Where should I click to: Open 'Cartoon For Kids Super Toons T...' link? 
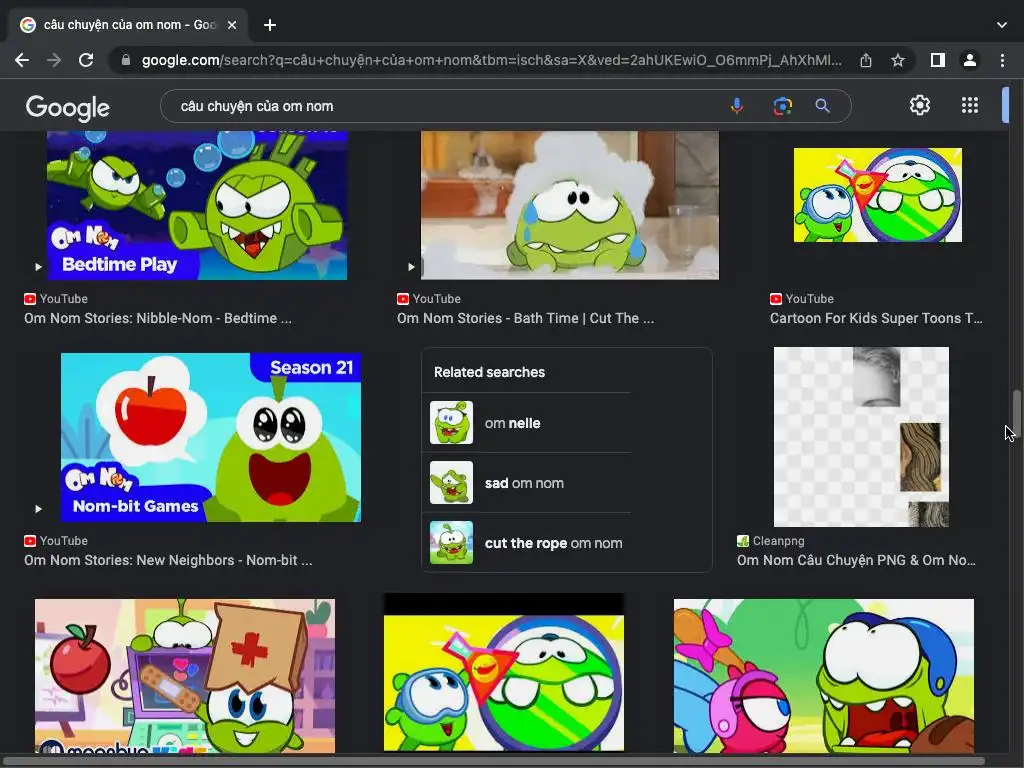pyautogui.click(x=876, y=318)
